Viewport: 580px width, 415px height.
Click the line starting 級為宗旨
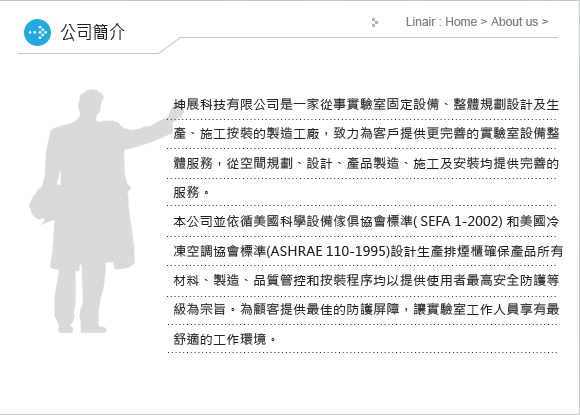point(366,309)
